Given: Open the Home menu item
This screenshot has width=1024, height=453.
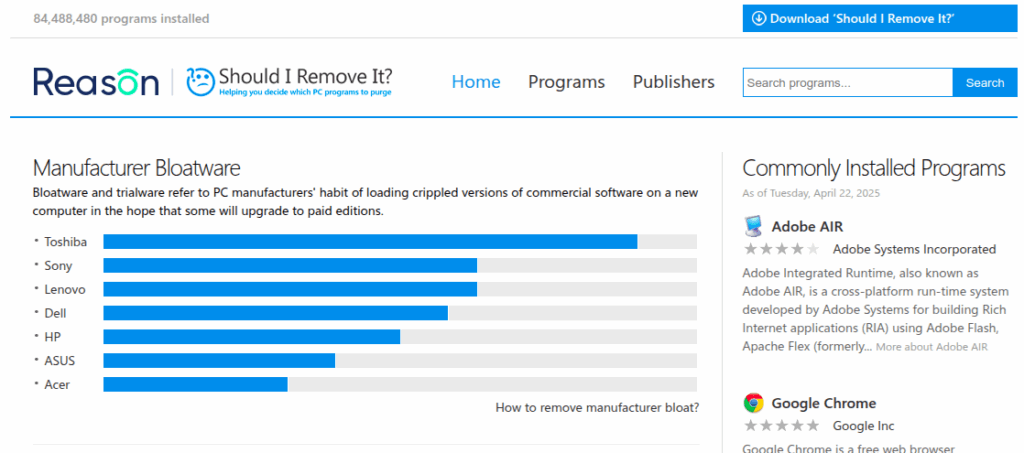Looking at the screenshot, I should [476, 82].
